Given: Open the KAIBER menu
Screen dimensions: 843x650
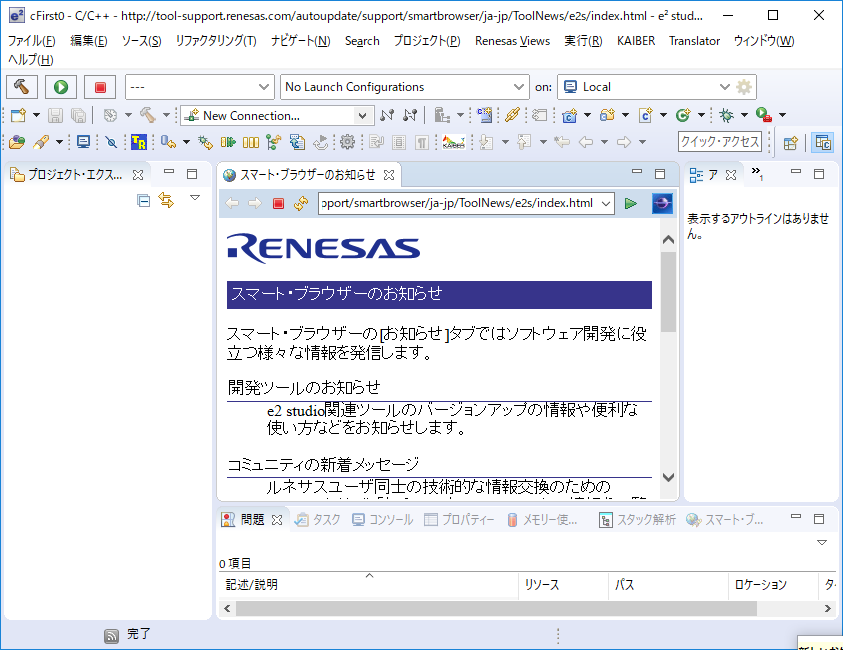Looking at the screenshot, I should (x=636, y=41).
